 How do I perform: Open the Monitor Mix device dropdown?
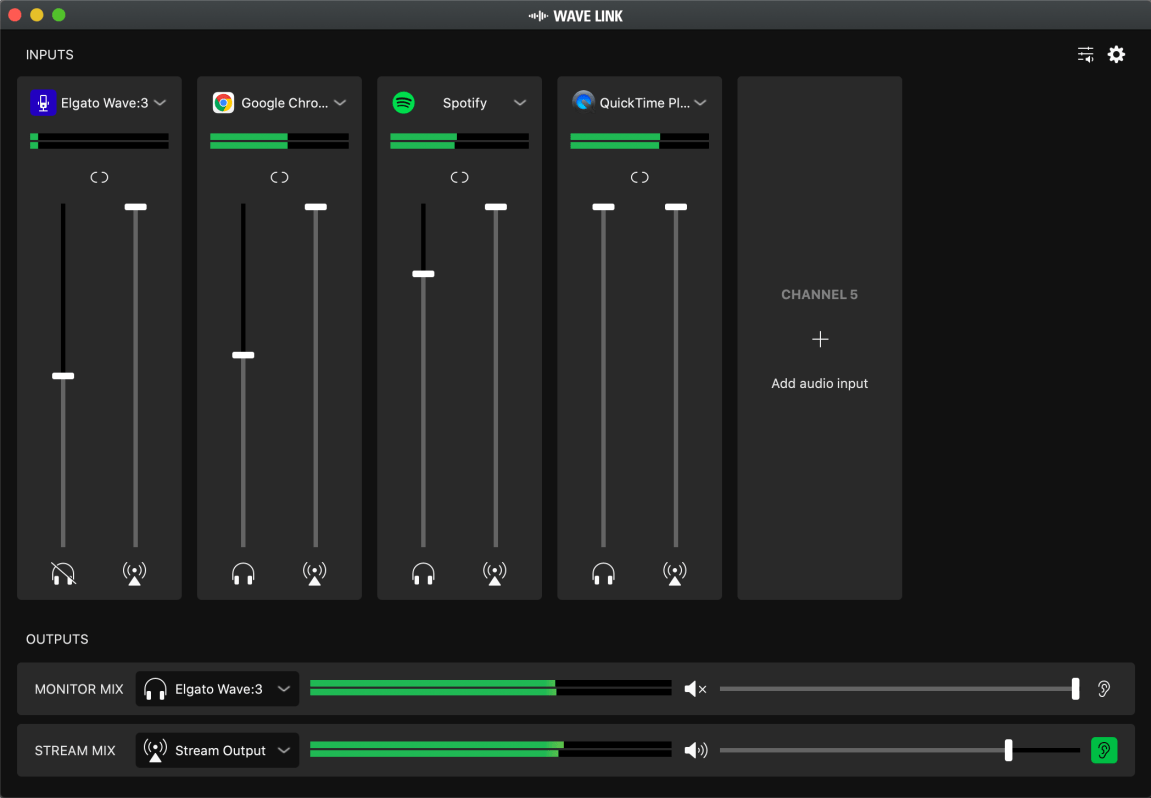pyautogui.click(x=283, y=689)
